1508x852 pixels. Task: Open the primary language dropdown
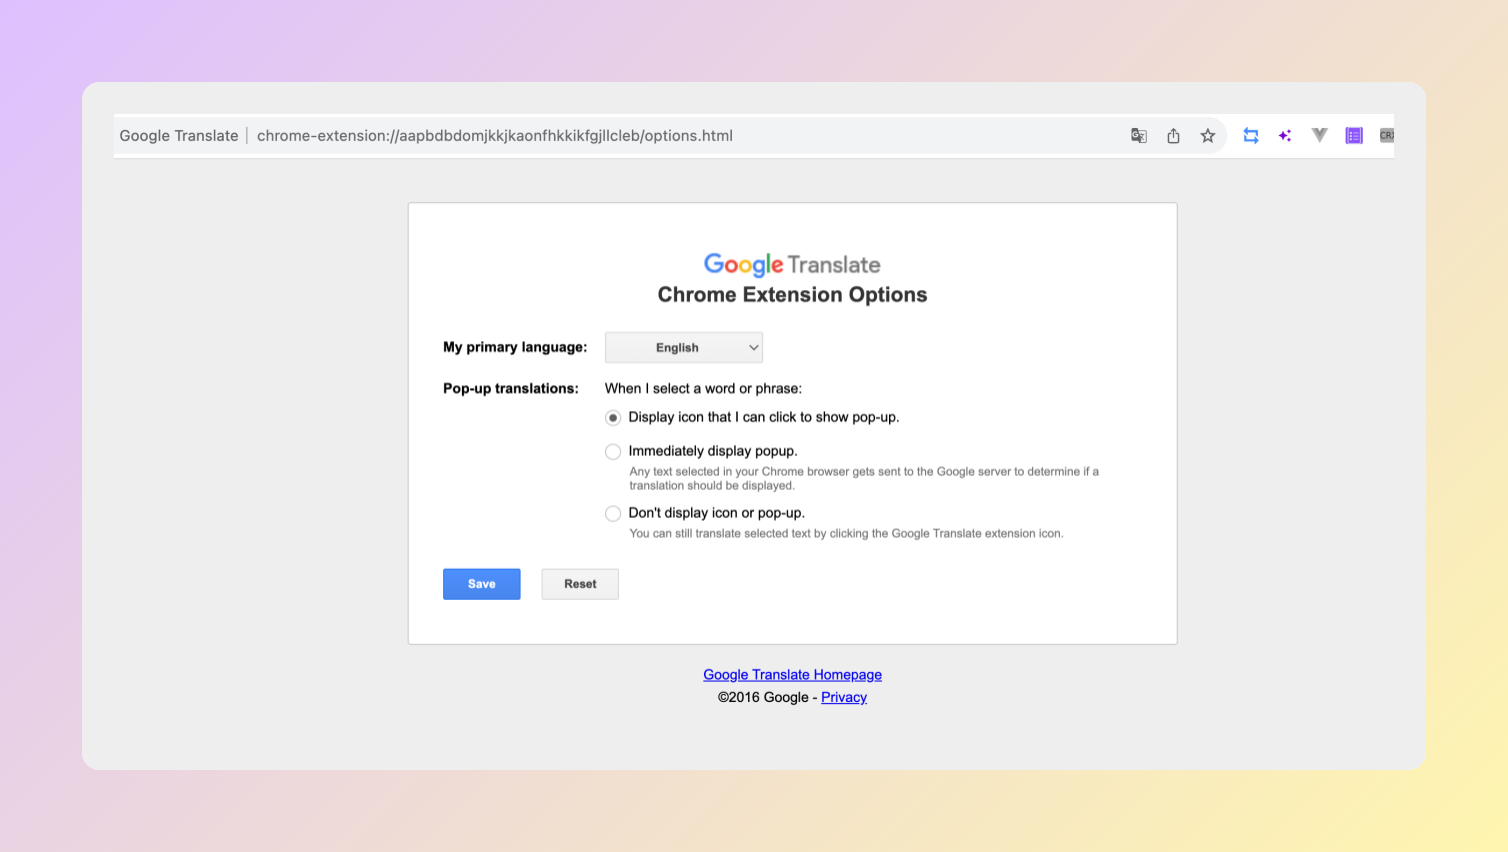[x=684, y=348]
